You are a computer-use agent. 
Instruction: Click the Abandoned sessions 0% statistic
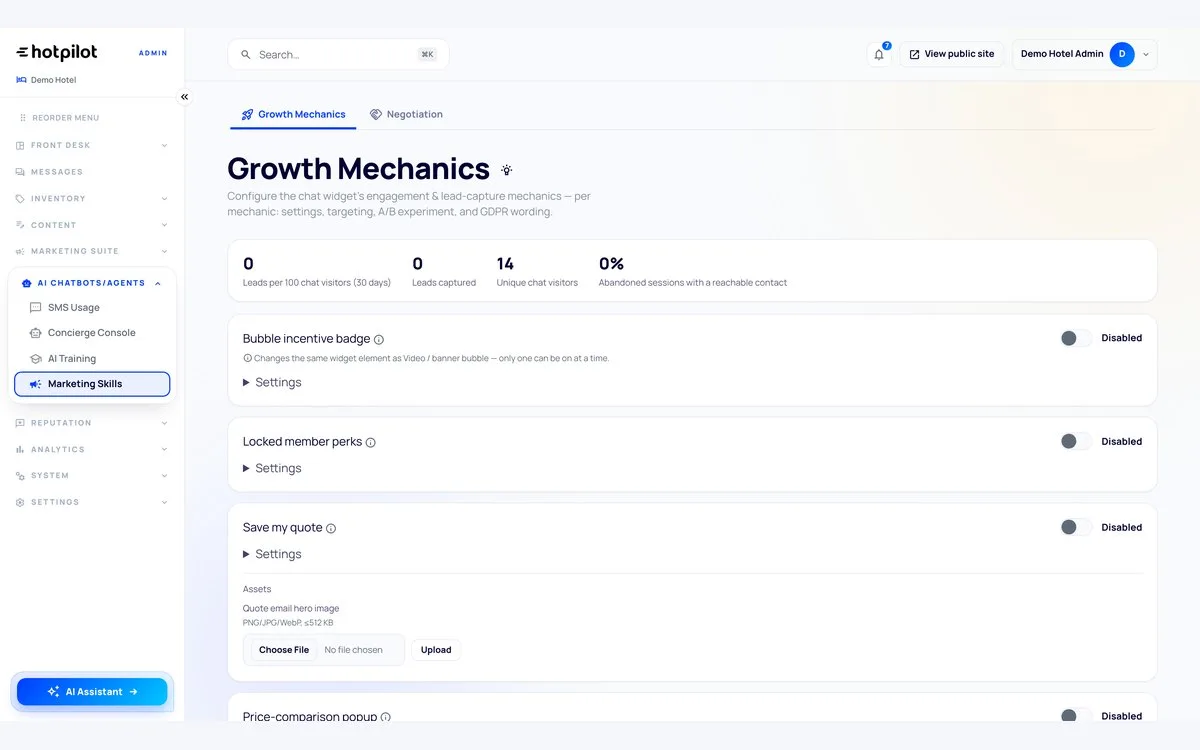click(x=693, y=271)
